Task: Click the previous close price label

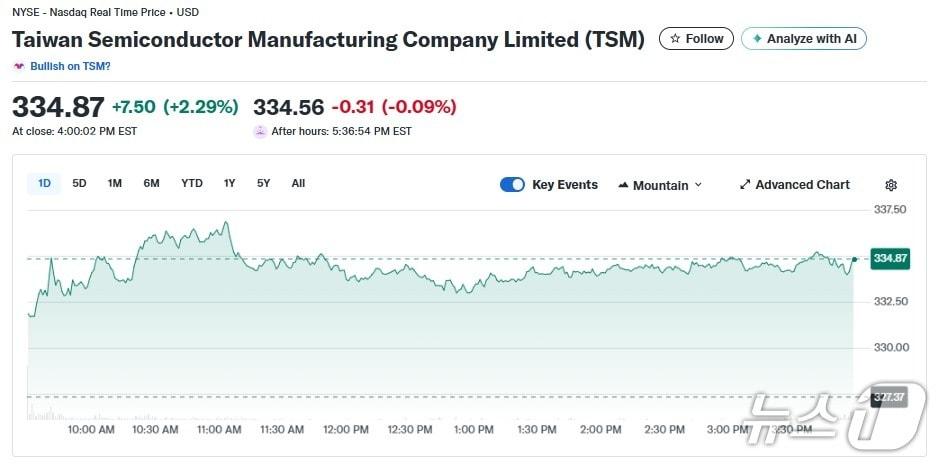Action: tap(889, 396)
